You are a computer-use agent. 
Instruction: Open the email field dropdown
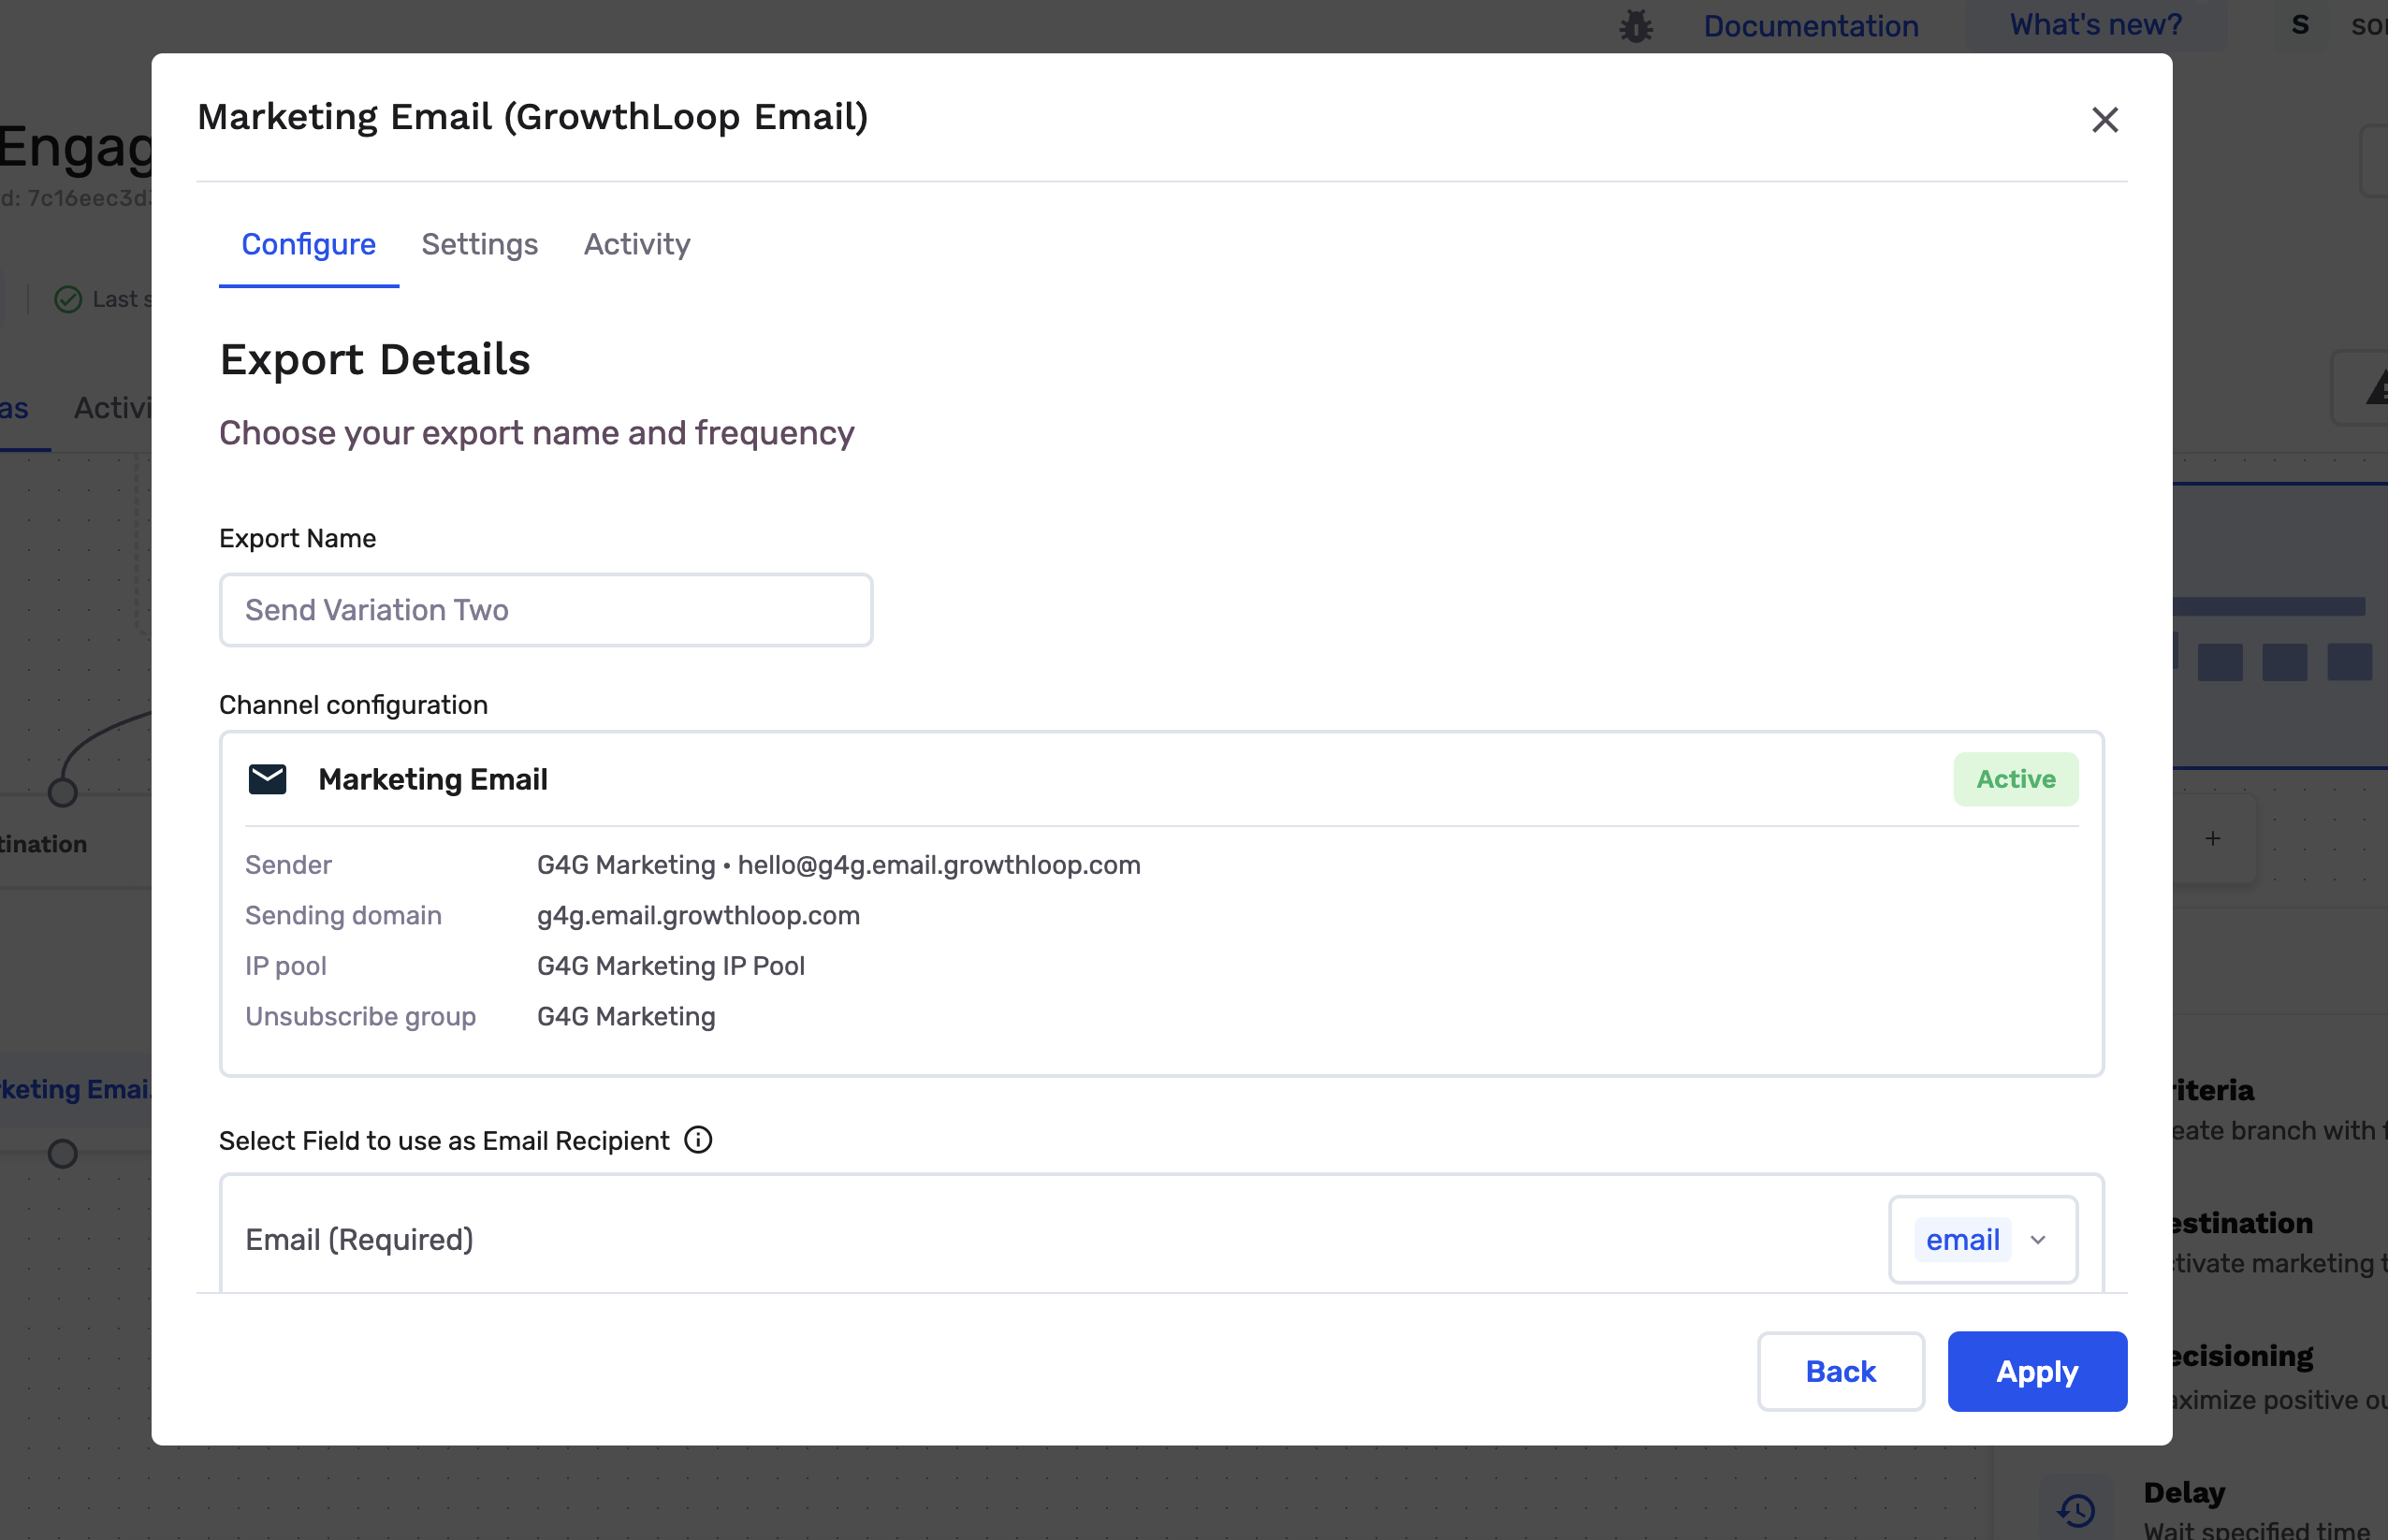(x=1983, y=1240)
